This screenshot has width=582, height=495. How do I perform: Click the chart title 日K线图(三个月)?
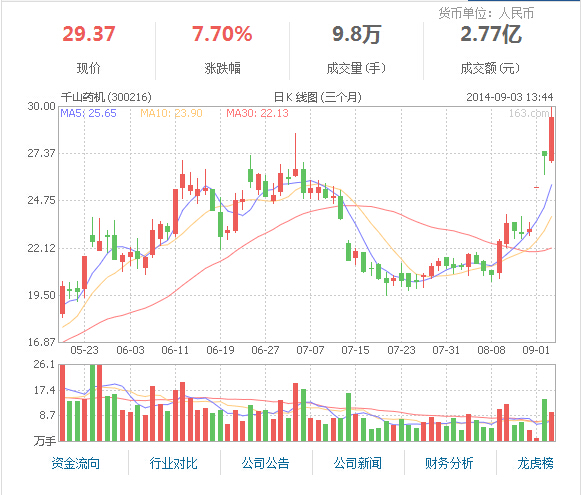(318, 97)
